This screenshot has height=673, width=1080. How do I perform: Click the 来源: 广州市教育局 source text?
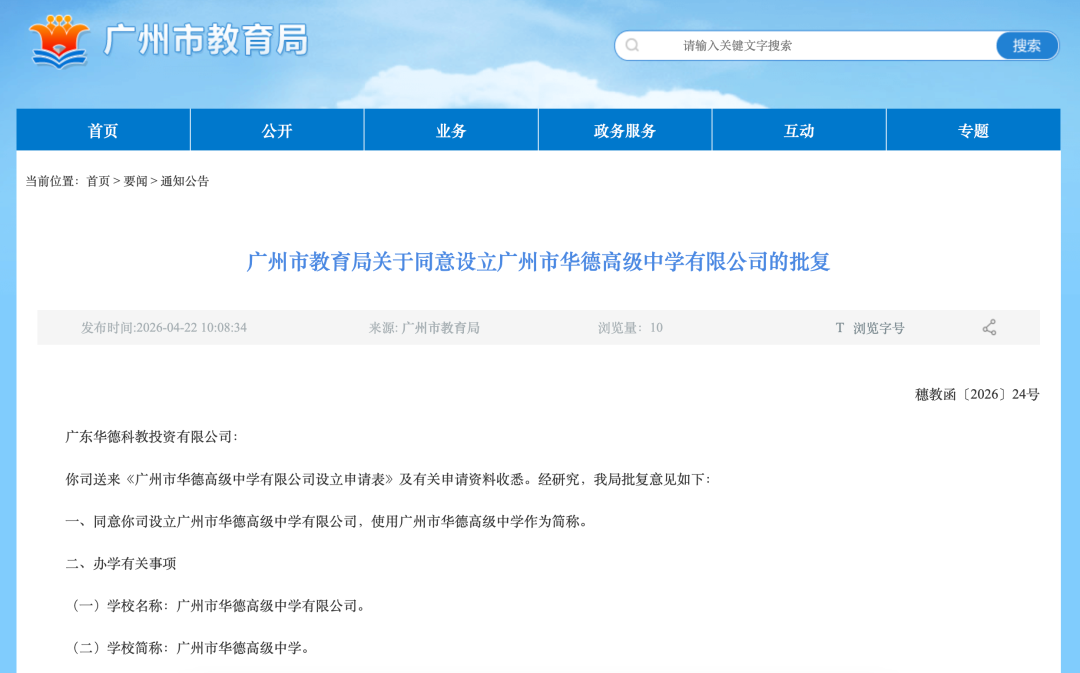point(424,328)
